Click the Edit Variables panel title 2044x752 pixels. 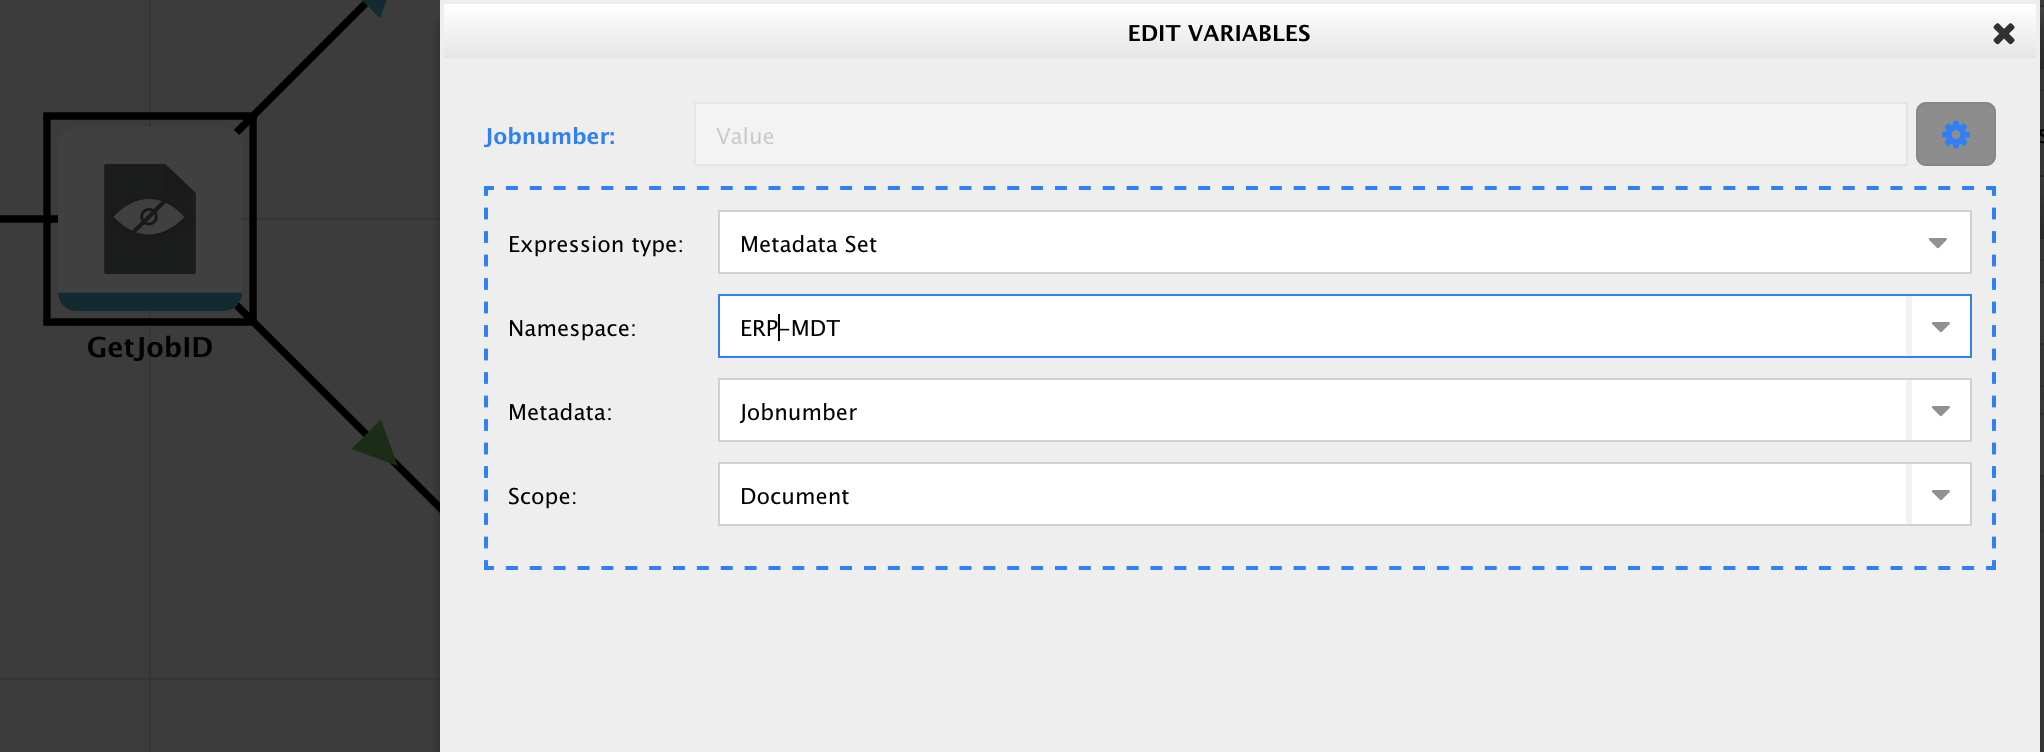coord(1219,33)
